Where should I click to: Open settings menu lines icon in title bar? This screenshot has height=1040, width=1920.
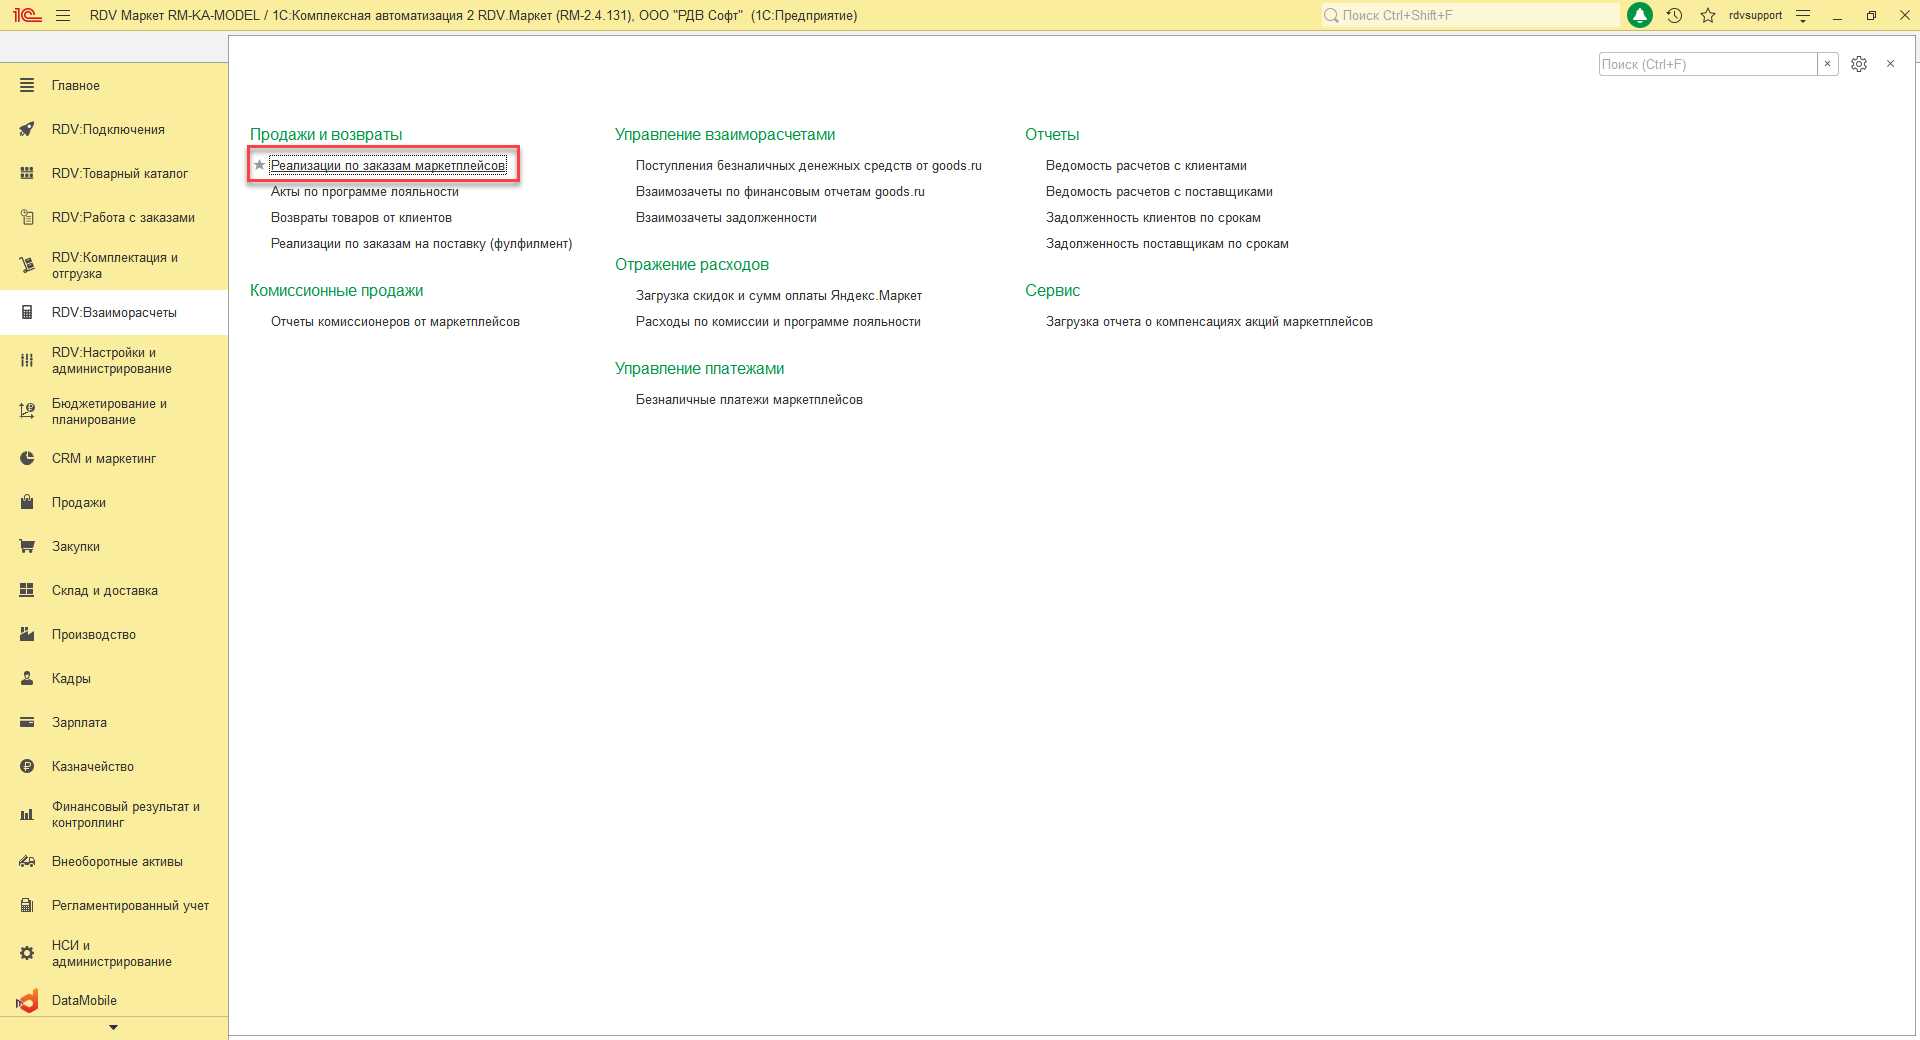(x=1803, y=15)
